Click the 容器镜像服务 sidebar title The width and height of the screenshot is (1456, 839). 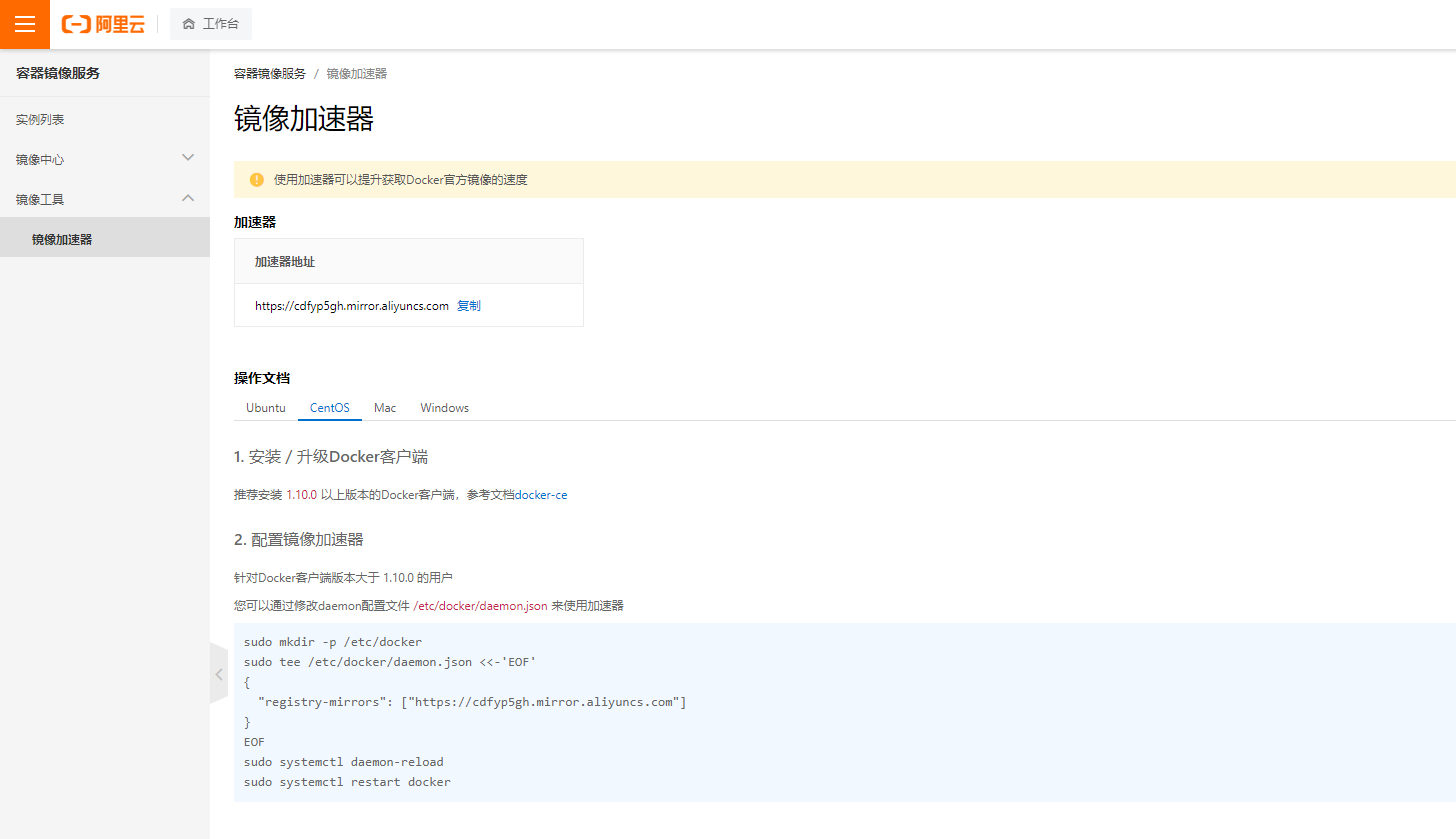click(x=58, y=73)
